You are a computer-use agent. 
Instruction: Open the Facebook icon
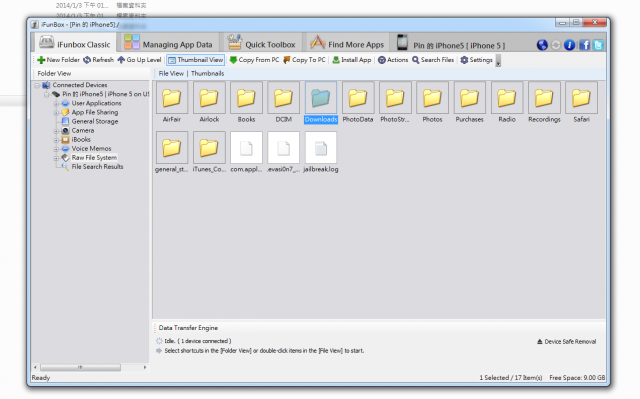(x=584, y=45)
